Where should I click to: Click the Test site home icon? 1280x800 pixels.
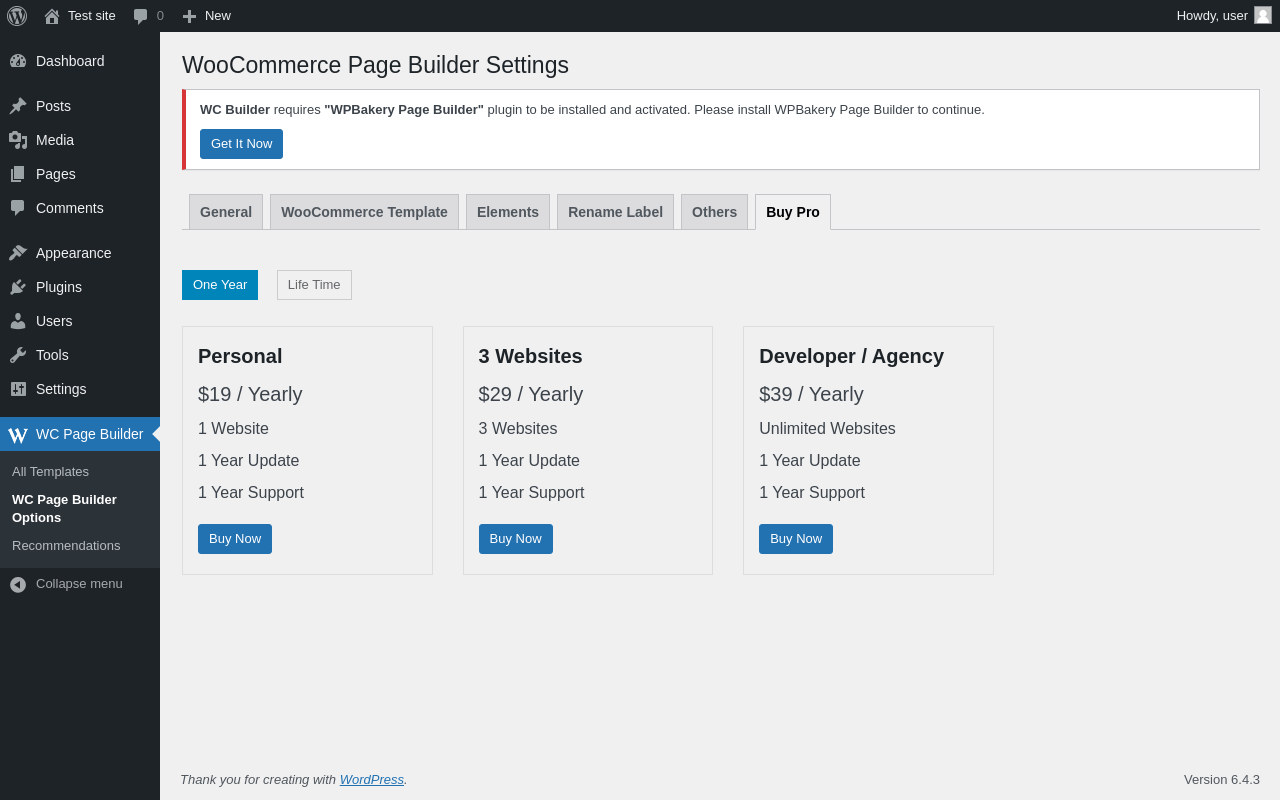tap(52, 16)
